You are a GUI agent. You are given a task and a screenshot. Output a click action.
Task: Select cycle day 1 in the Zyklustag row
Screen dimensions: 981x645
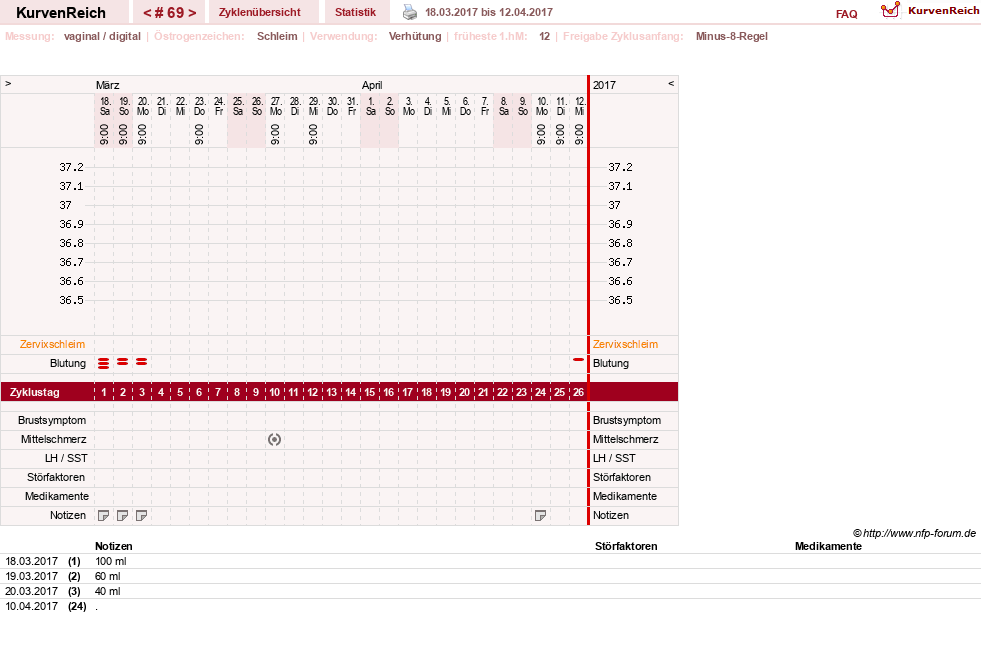pyautogui.click(x=104, y=392)
